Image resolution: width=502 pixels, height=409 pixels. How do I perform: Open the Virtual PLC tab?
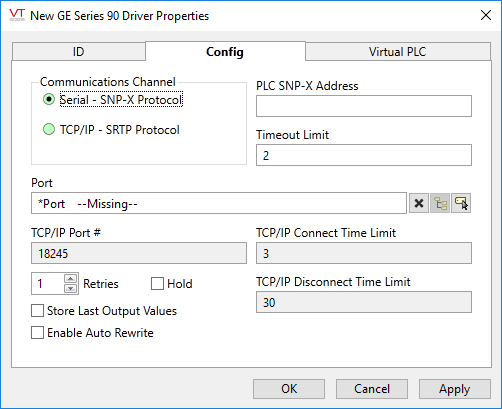[x=398, y=52]
